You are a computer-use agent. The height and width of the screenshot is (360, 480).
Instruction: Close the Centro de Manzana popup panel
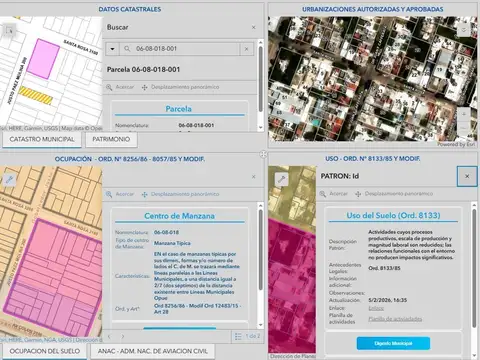click(x=254, y=177)
